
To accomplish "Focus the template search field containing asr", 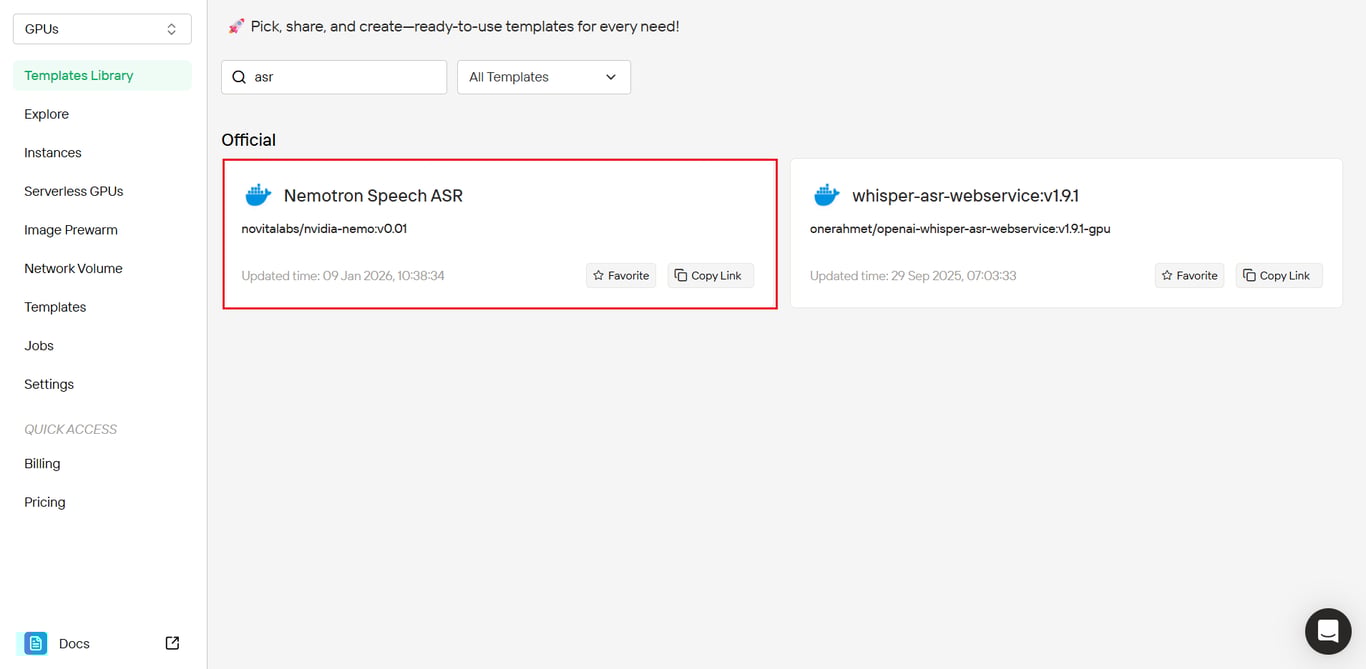I will click(334, 77).
